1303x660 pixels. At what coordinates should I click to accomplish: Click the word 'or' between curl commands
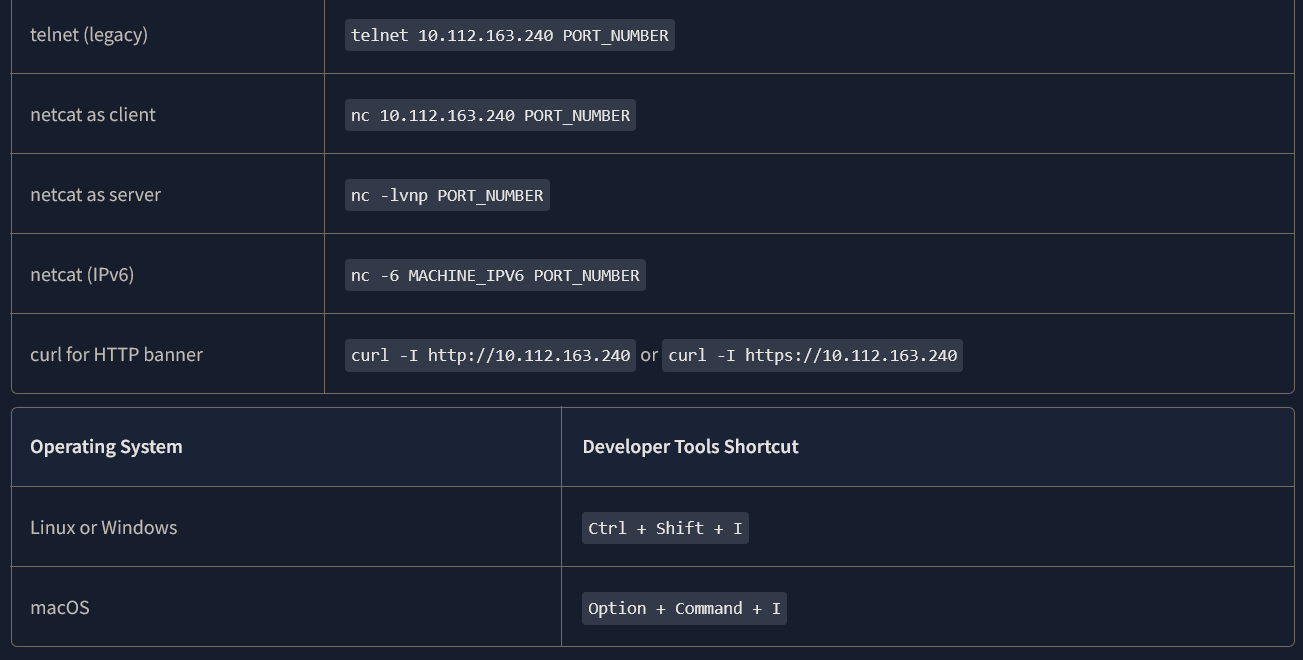[649, 355]
